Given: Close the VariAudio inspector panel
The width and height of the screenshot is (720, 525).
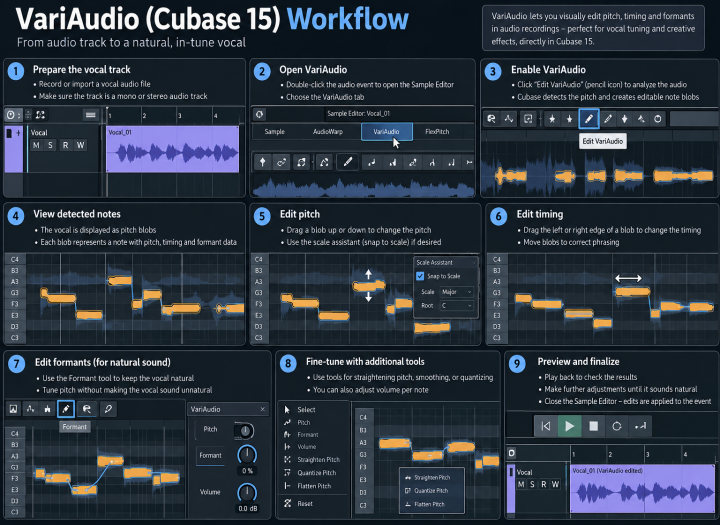Looking at the screenshot, I should (x=263, y=409).
